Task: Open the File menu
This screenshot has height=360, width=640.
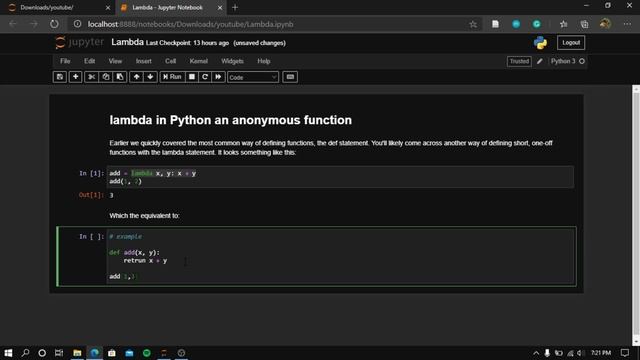Action: tap(65, 61)
